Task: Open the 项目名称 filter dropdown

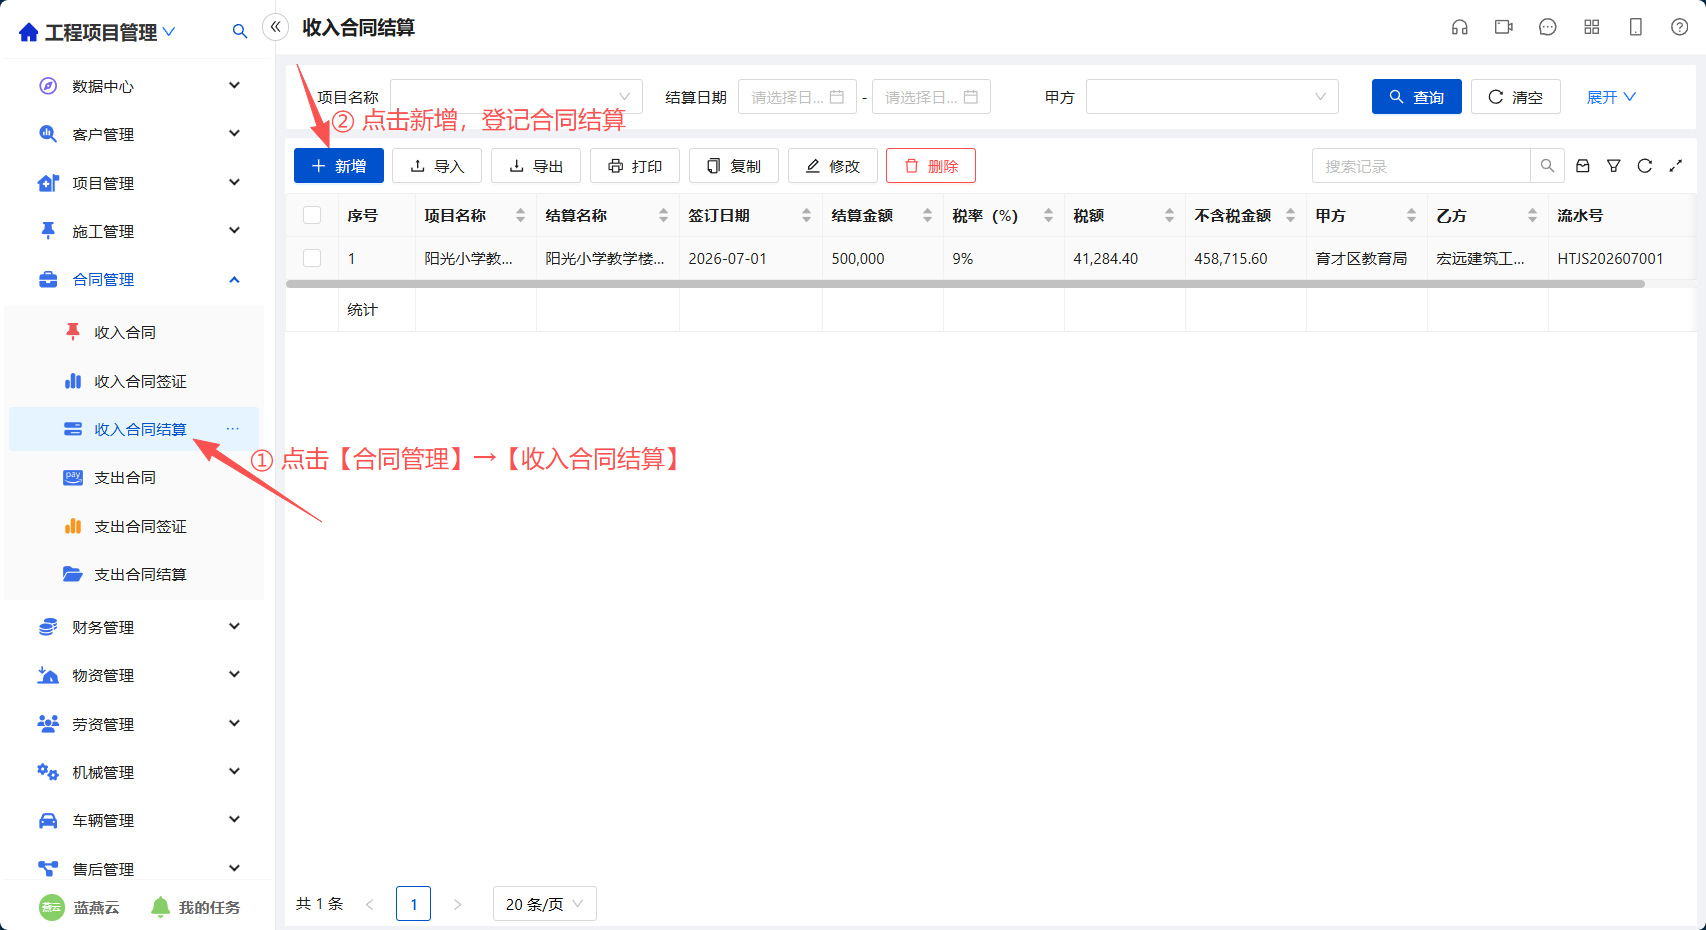Action: click(516, 97)
